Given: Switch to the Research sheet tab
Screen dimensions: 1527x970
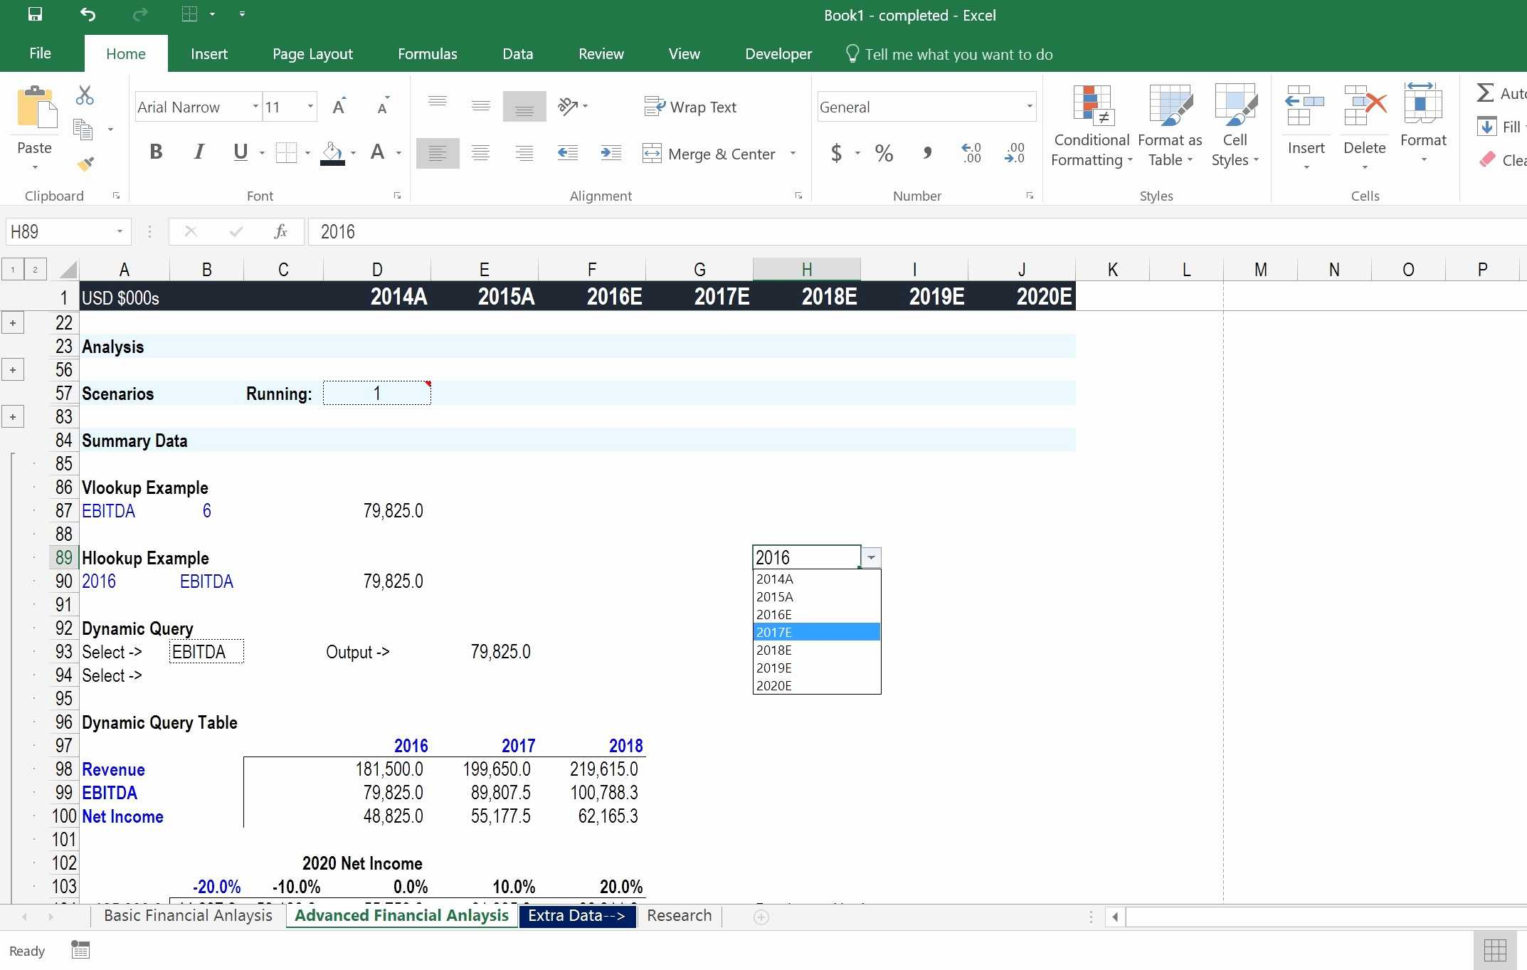Looking at the screenshot, I should [x=679, y=915].
